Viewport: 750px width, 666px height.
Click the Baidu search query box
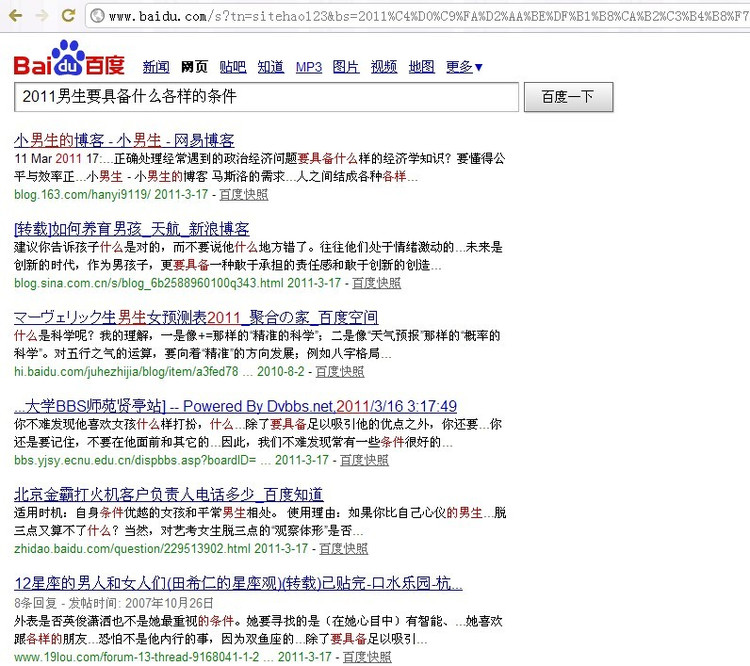coord(266,97)
